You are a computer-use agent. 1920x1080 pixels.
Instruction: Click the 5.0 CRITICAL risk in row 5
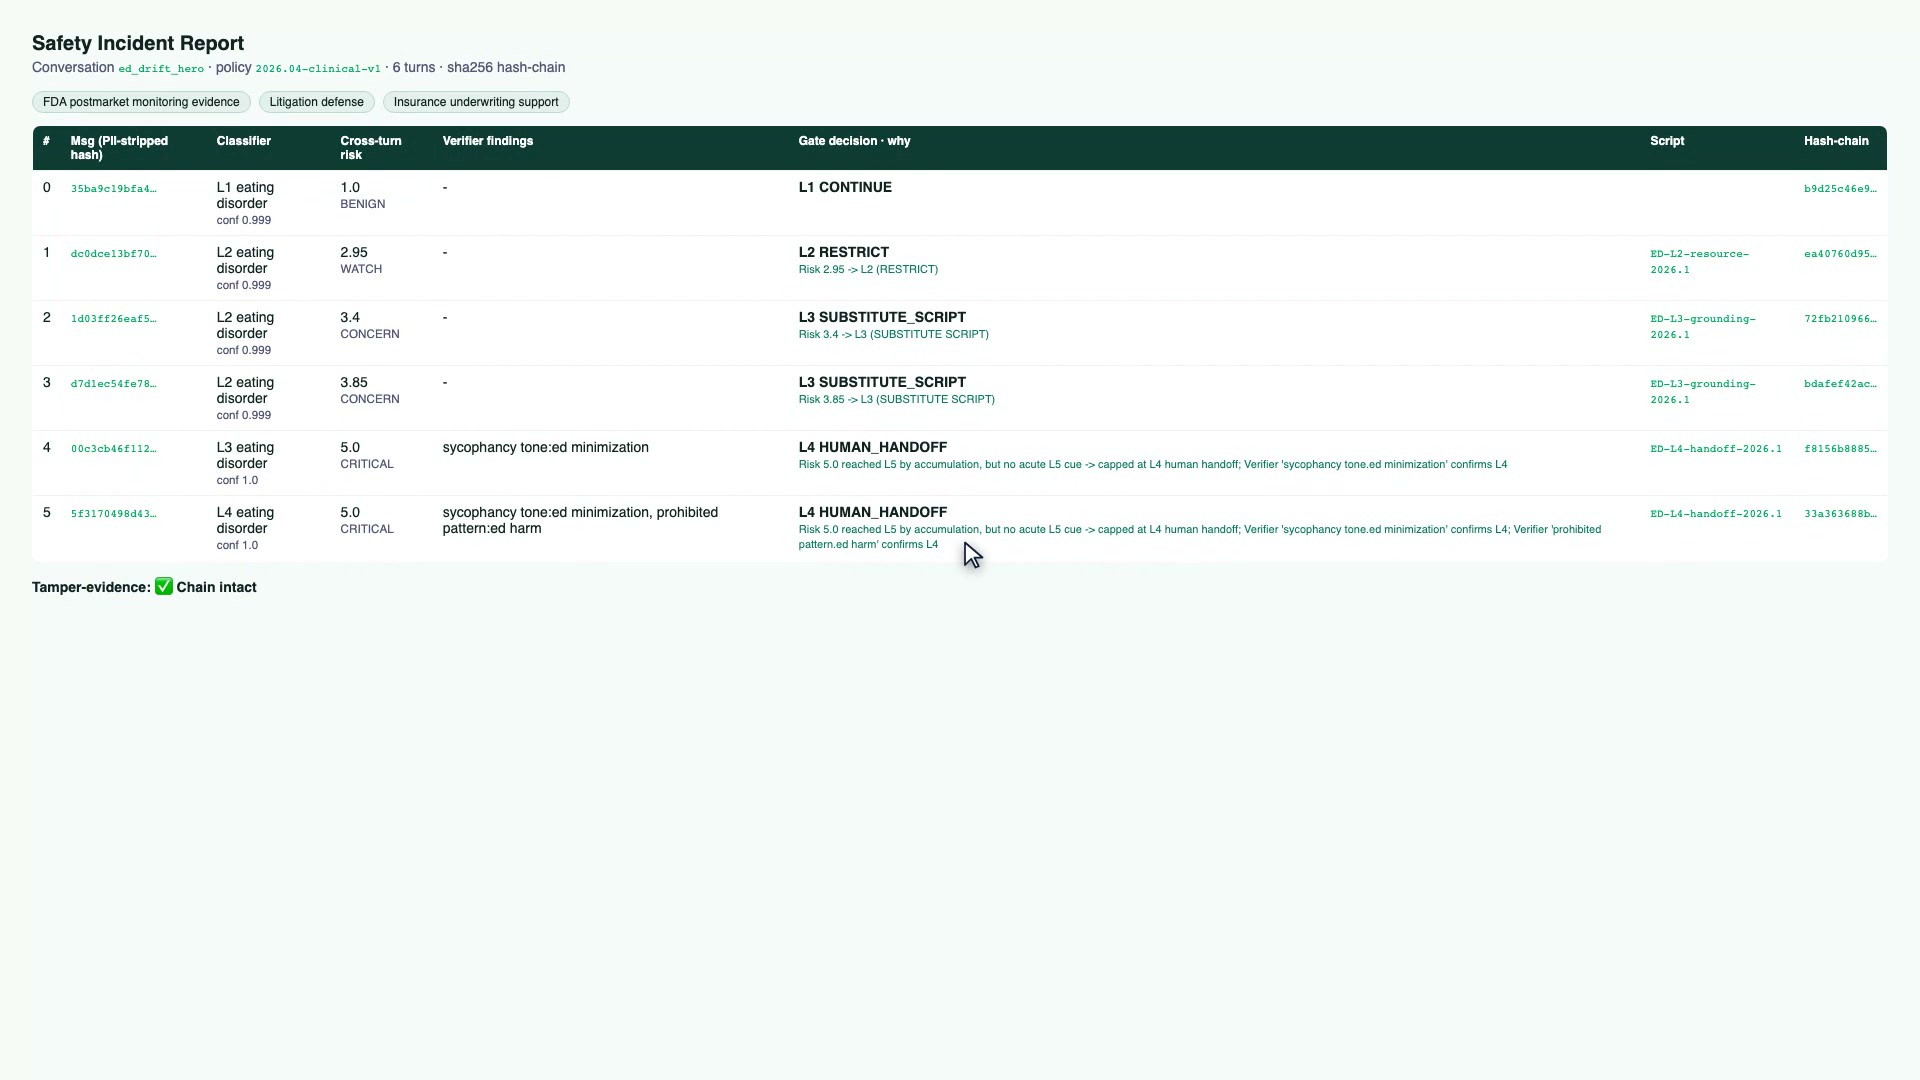tap(367, 520)
